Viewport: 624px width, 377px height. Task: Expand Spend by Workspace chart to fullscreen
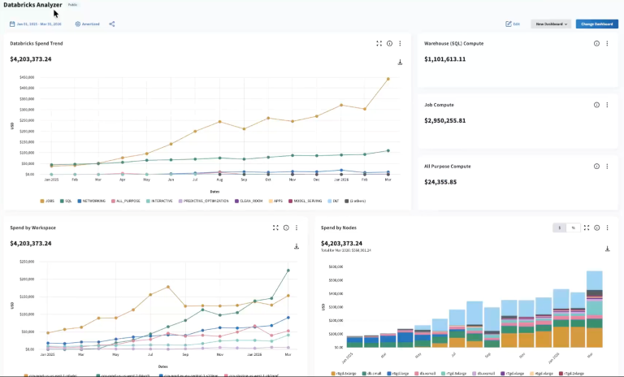(275, 228)
